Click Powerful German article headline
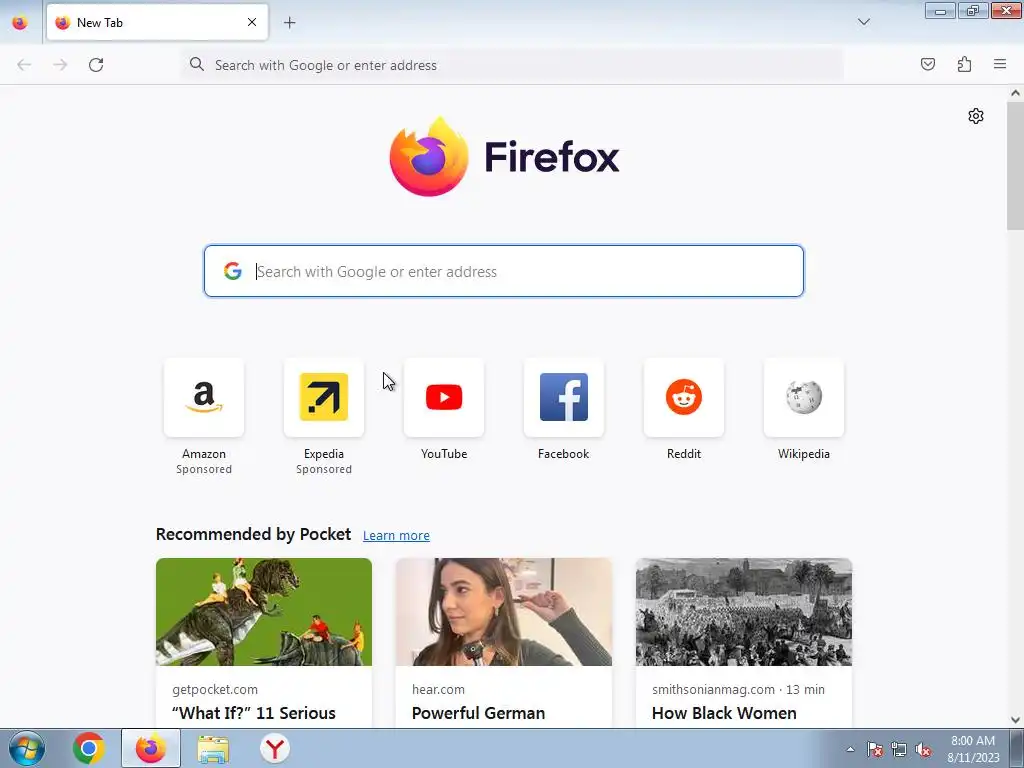This screenshot has height=768, width=1024. (478, 713)
